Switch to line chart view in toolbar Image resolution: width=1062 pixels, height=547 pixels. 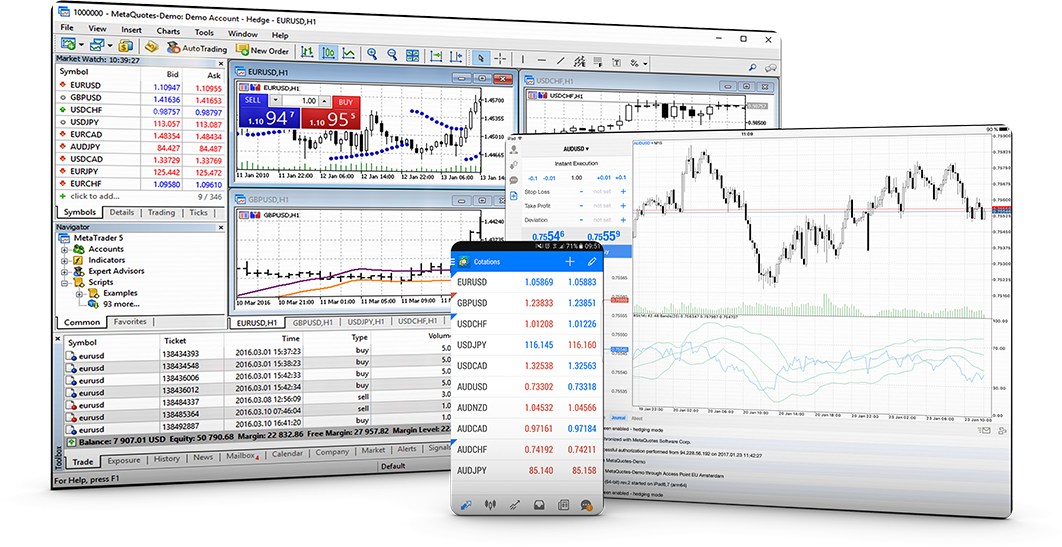click(349, 53)
